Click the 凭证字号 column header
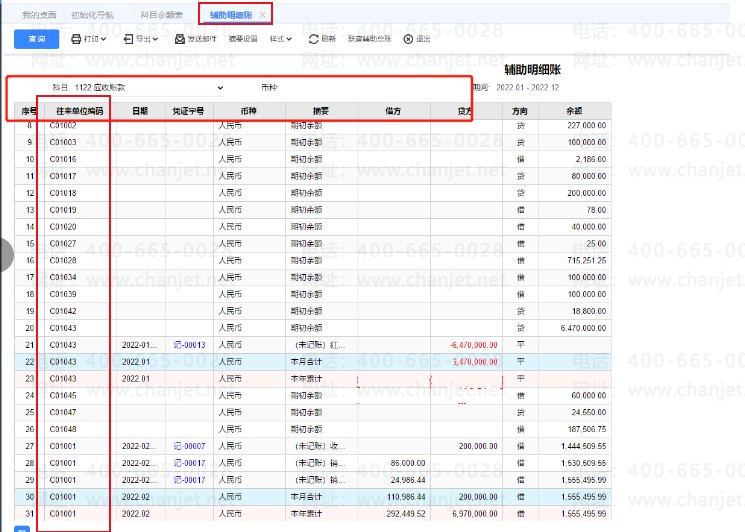Screen dimensions: 745x532 [189, 111]
